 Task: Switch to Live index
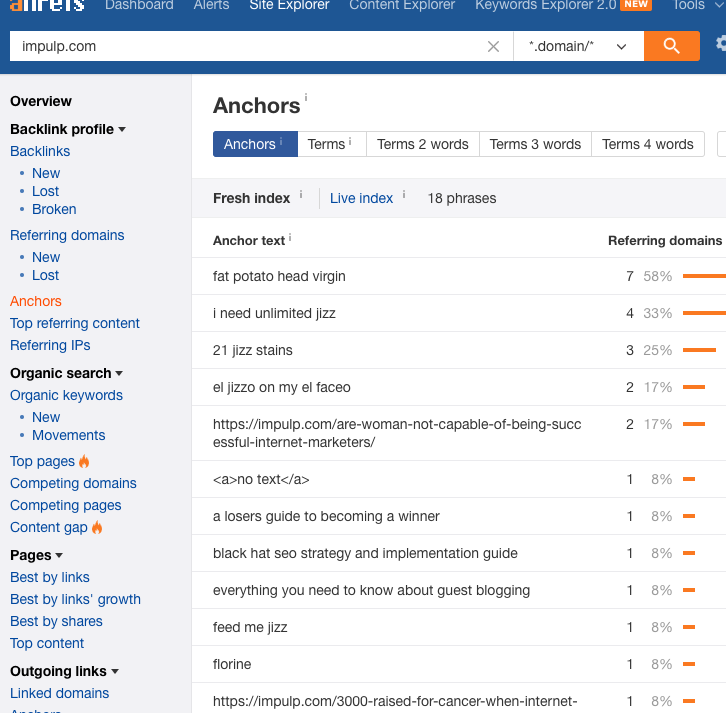point(361,198)
